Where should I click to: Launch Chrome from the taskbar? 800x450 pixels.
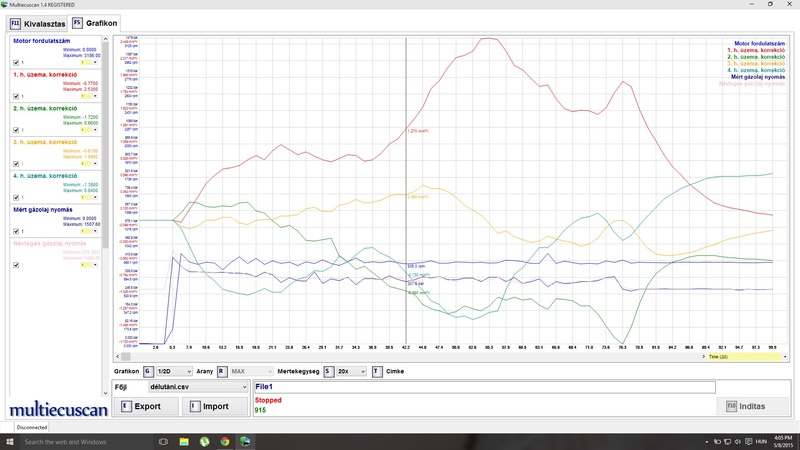[x=224, y=441]
